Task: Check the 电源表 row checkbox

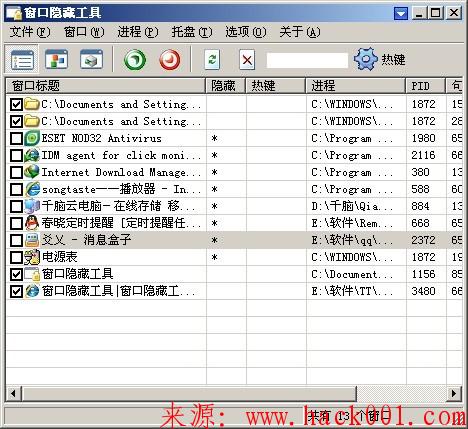Action: click(x=16, y=257)
